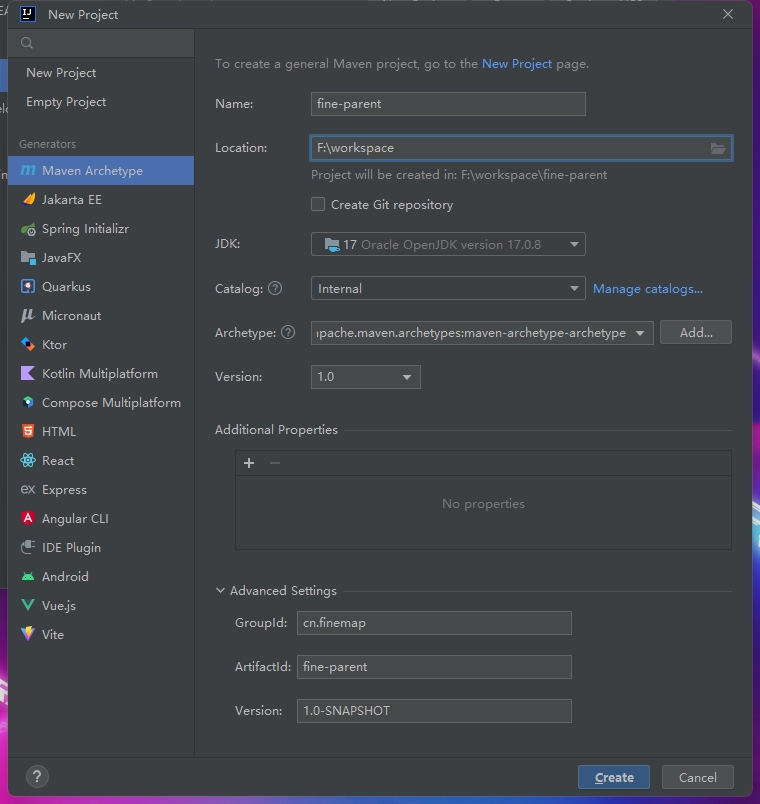The width and height of the screenshot is (760, 804).
Task: Select New Project in the sidebar
Action: (61, 73)
